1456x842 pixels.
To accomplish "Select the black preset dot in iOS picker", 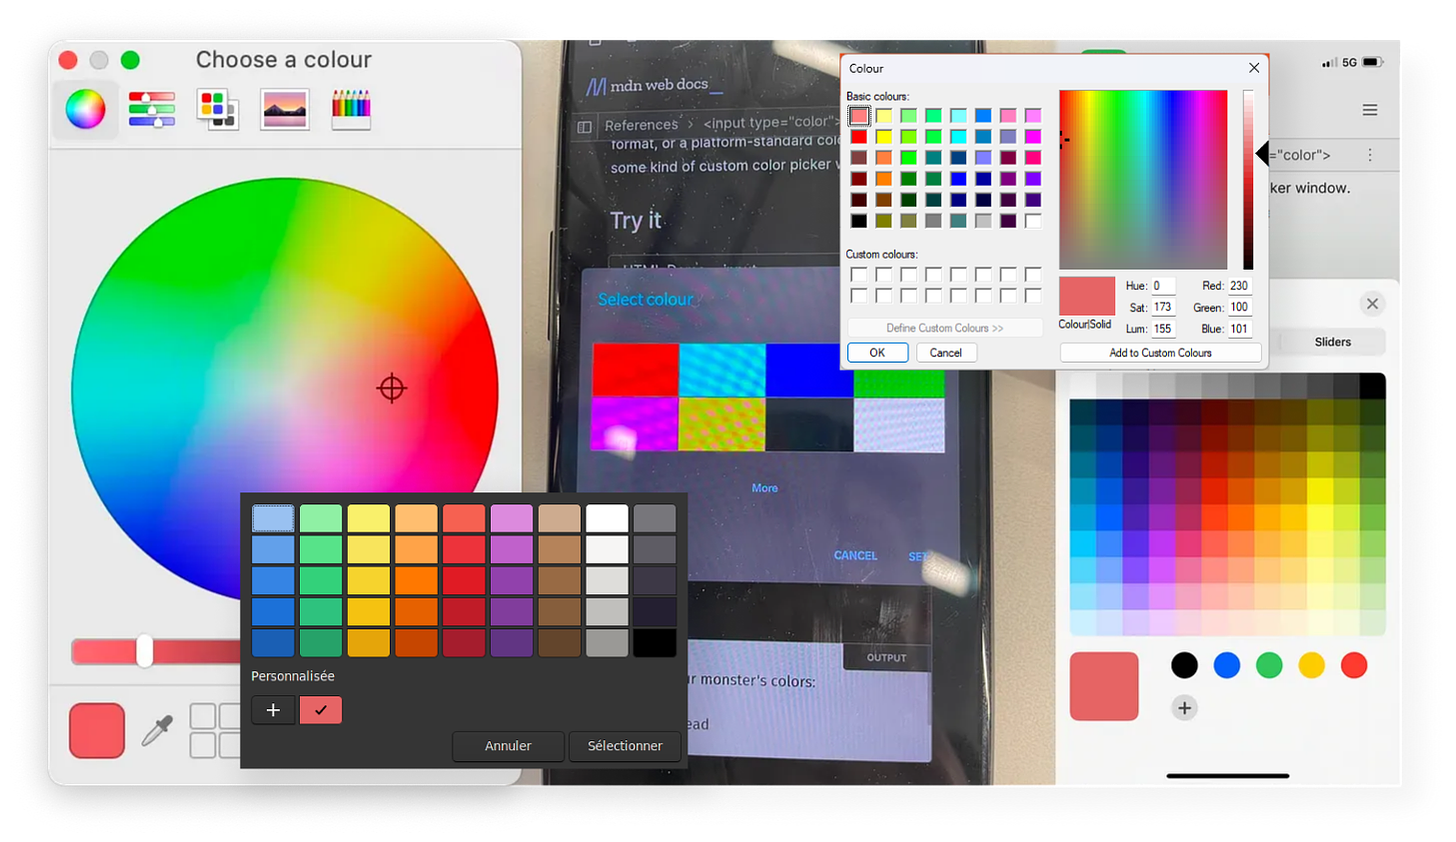I will (x=1184, y=665).
